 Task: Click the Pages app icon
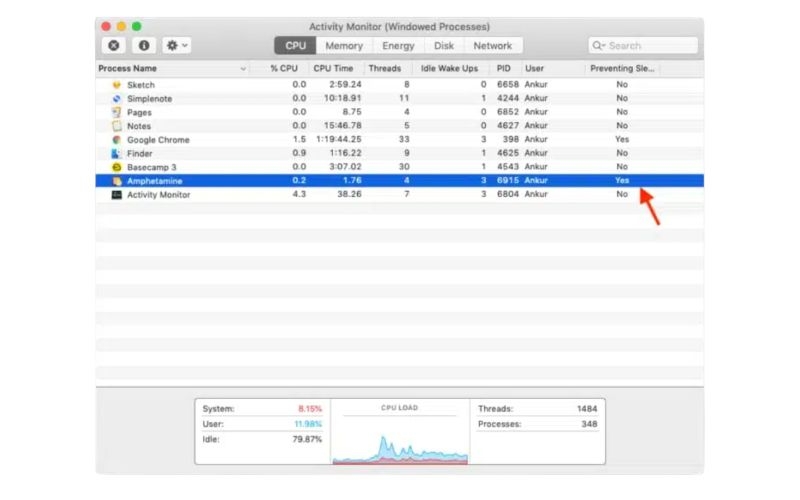[x=117, y=112]
